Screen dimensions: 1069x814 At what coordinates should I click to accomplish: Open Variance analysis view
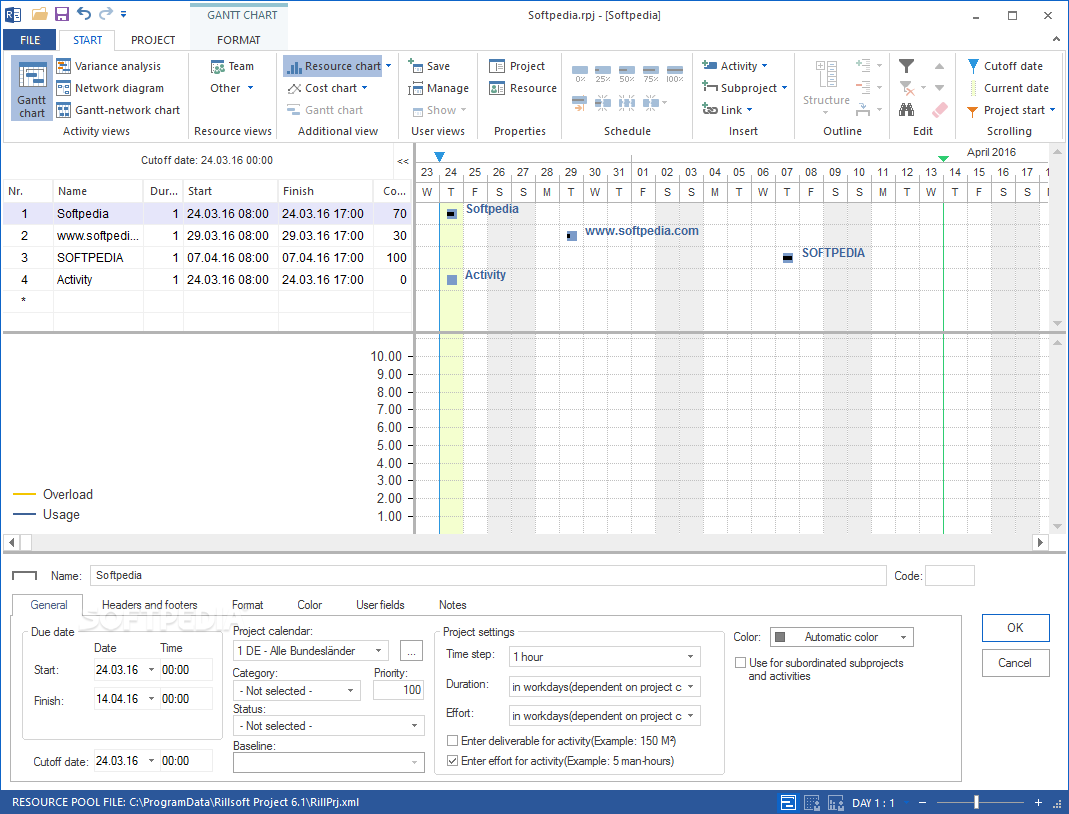pos(109,66)
